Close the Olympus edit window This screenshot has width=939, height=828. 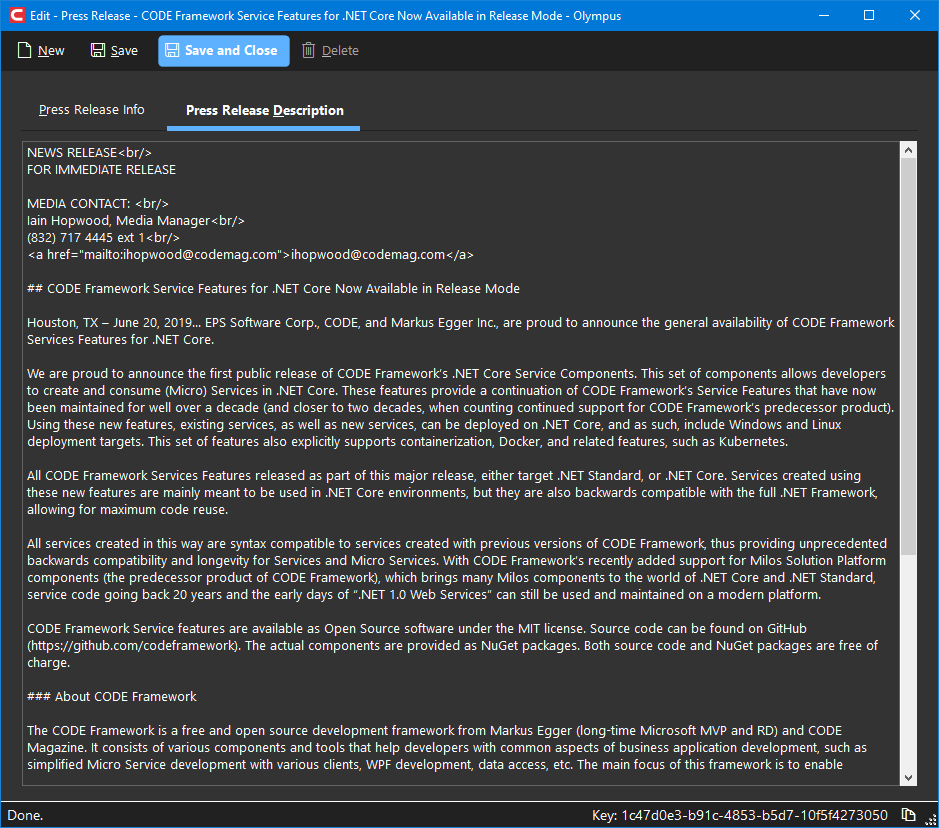pyautogui.click(x=914, y=16)
